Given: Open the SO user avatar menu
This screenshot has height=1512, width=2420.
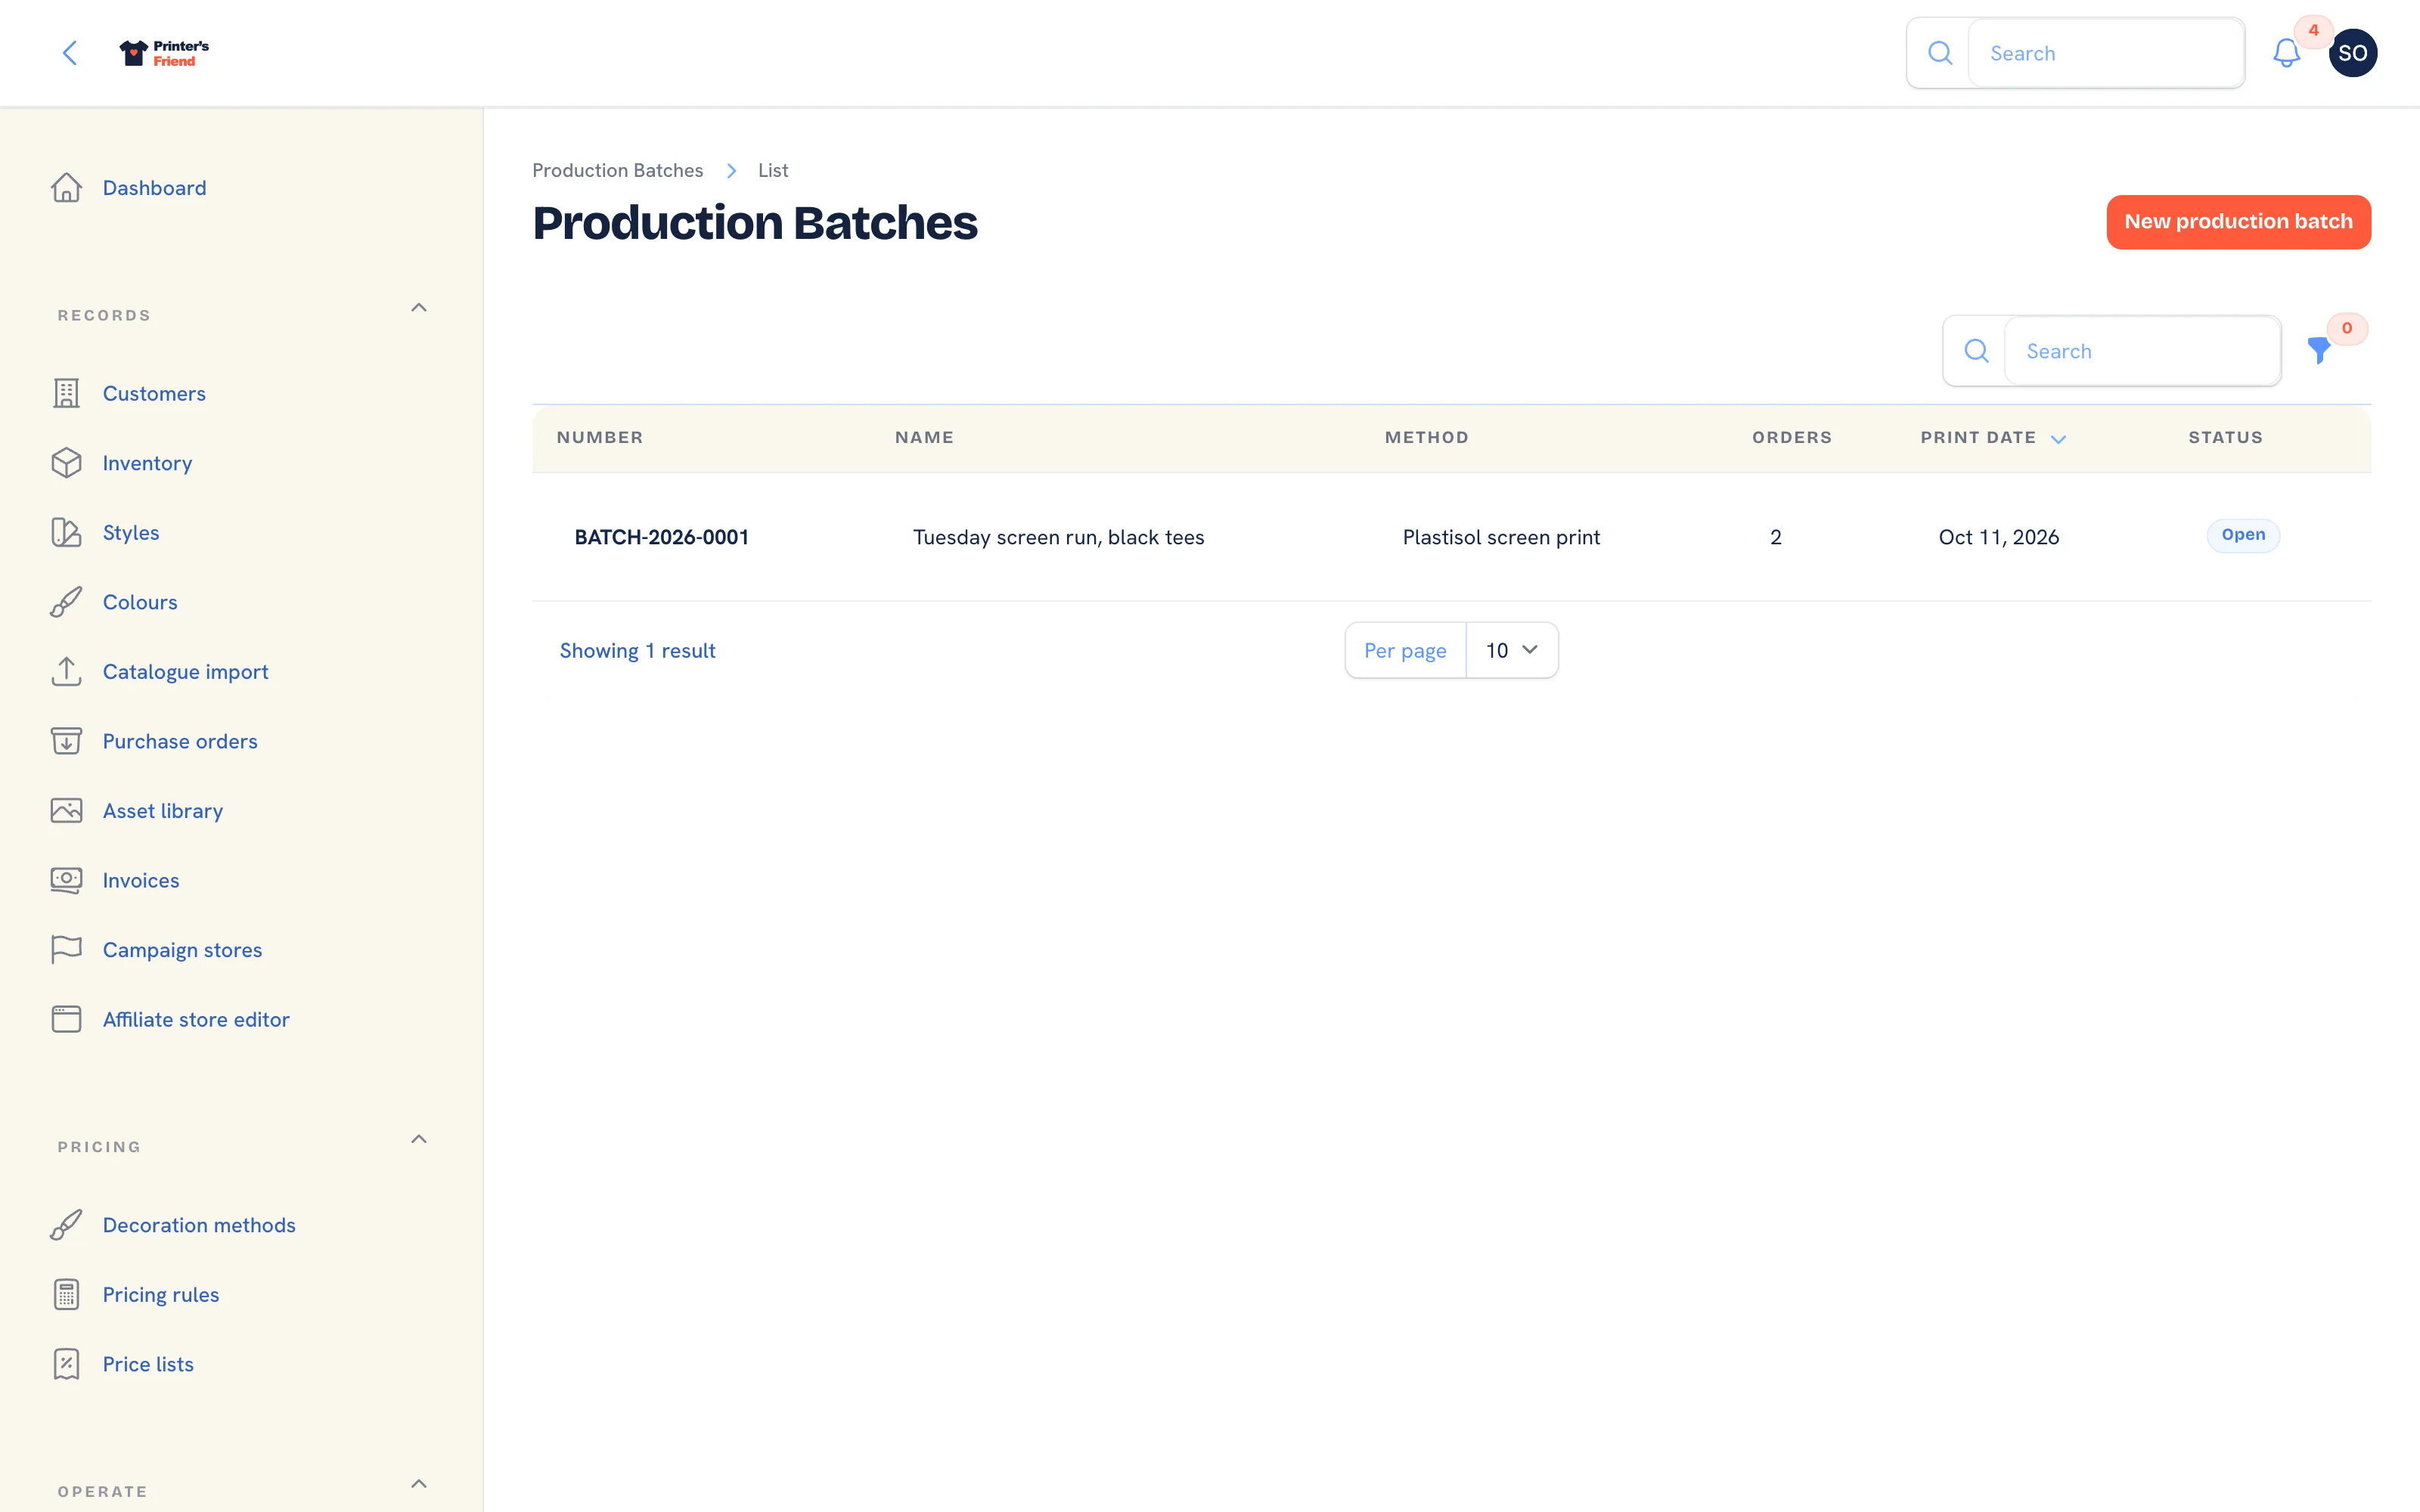Looking at the screenshot, I should click(2352, 53).
